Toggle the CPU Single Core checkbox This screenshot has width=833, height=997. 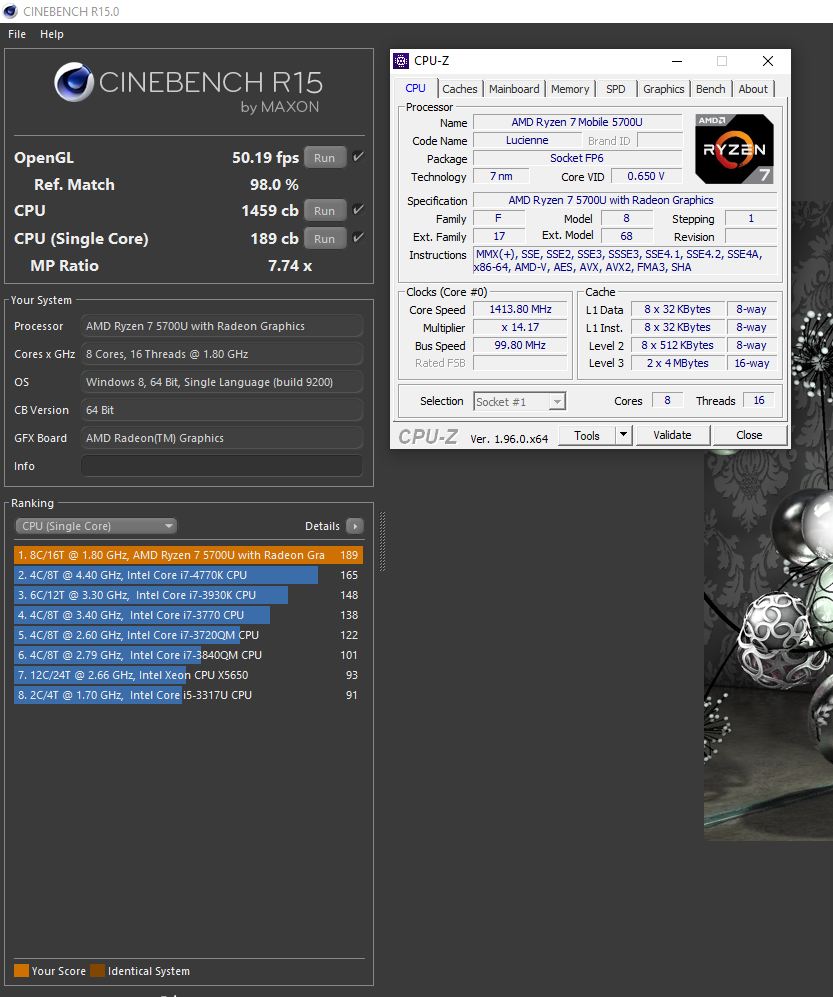tap(358, 238)
